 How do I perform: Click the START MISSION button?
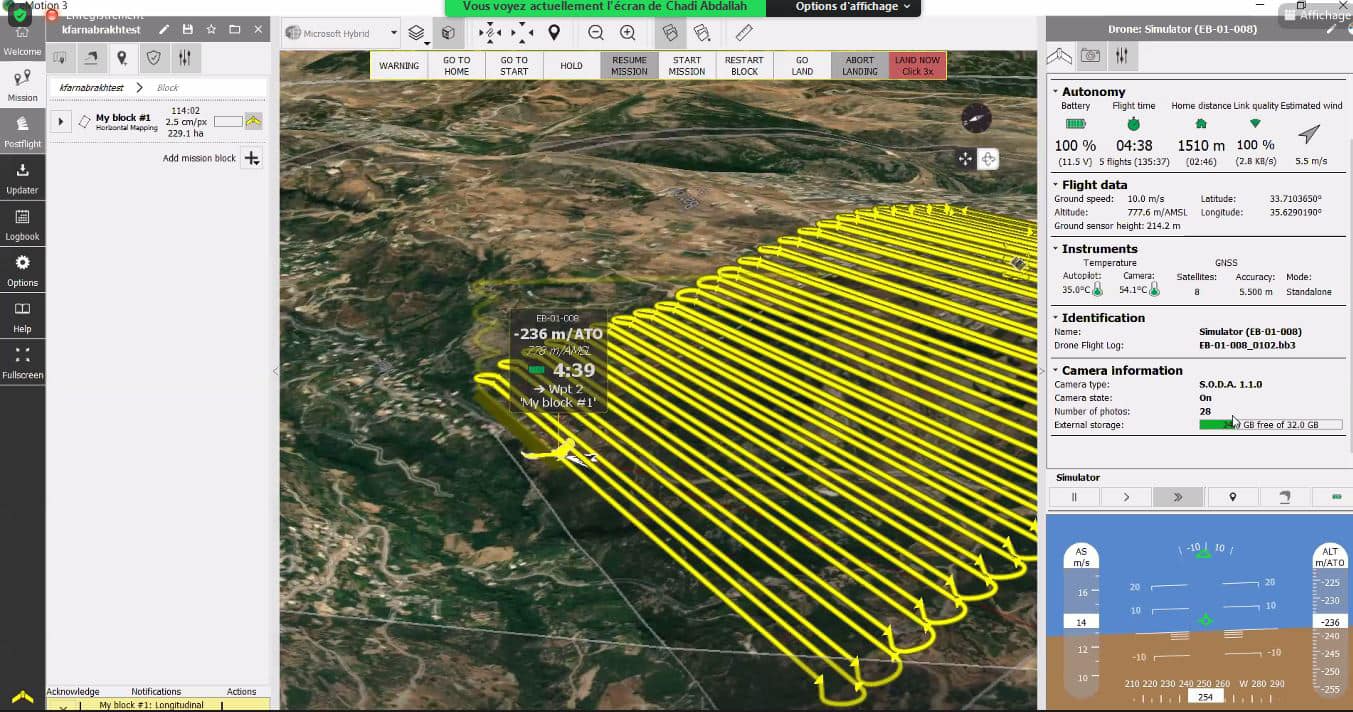(687, 66)
